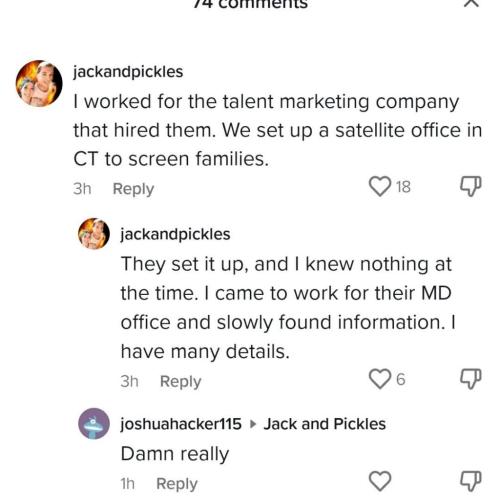The width and height of the screenshot is (500, 500).
Task: Reply to the talent marketing company comment
Action: (133, 189)
